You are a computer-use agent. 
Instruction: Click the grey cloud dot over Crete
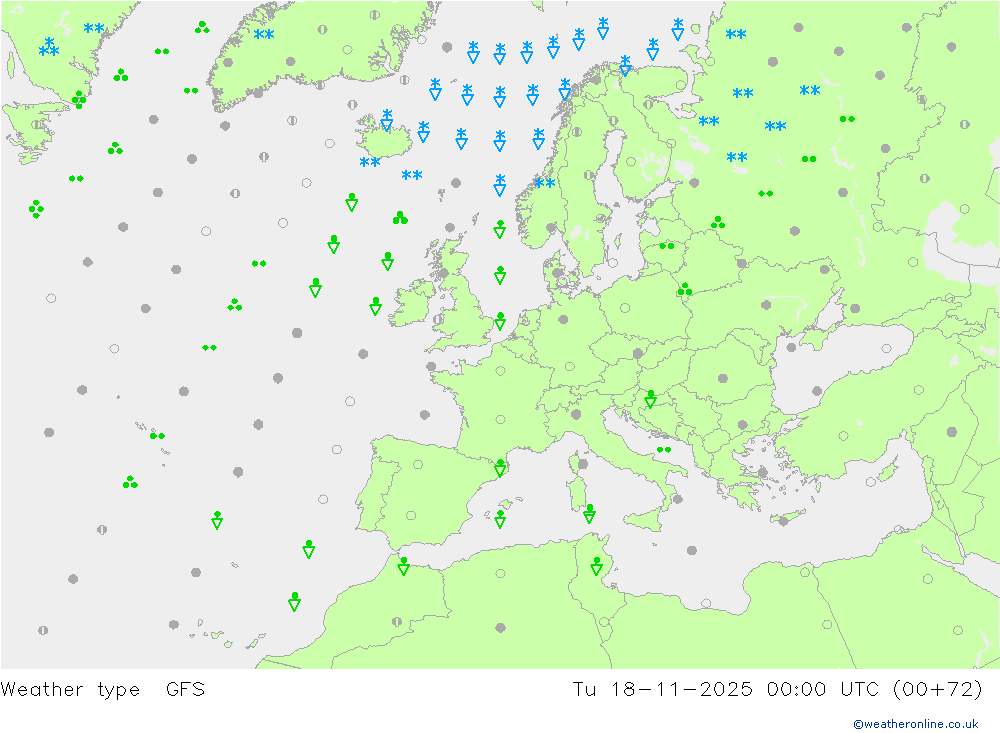(x=783, y=521)
